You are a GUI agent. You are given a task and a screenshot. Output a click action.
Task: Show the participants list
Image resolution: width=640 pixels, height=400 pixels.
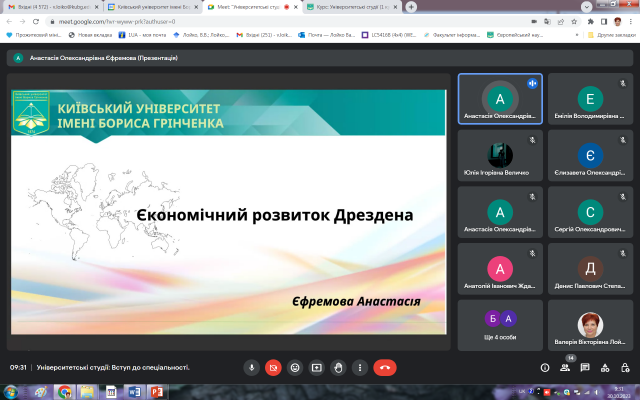(566, 367)
